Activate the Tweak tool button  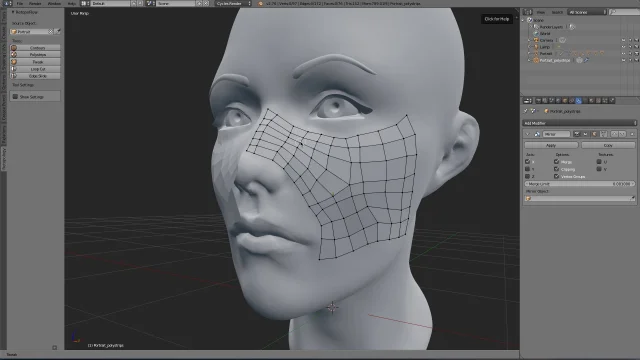click(x=35, y=62)
